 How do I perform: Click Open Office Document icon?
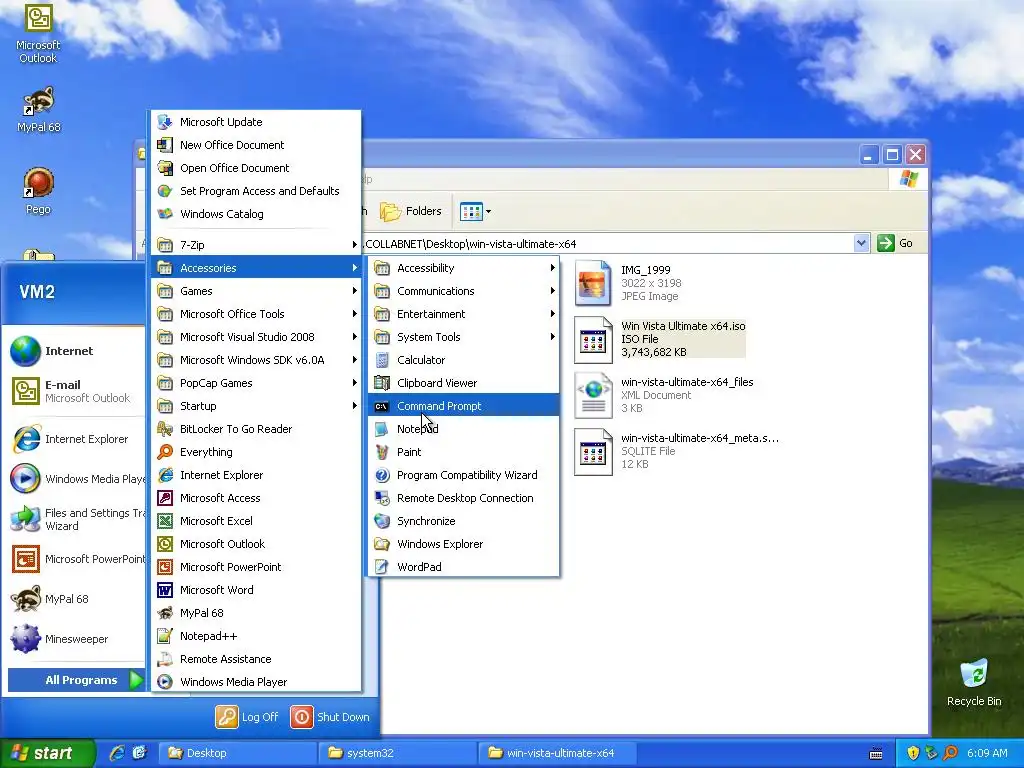pos(165,167)
